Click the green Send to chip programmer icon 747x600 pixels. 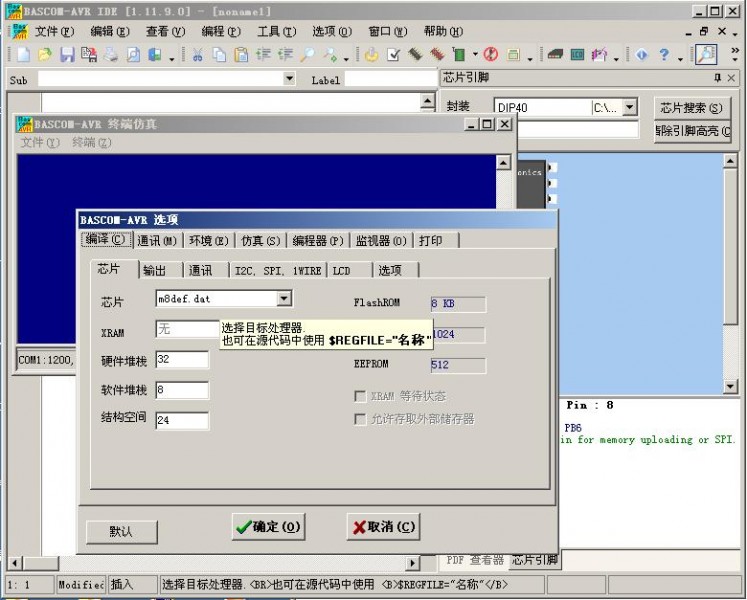click(459, 54)
